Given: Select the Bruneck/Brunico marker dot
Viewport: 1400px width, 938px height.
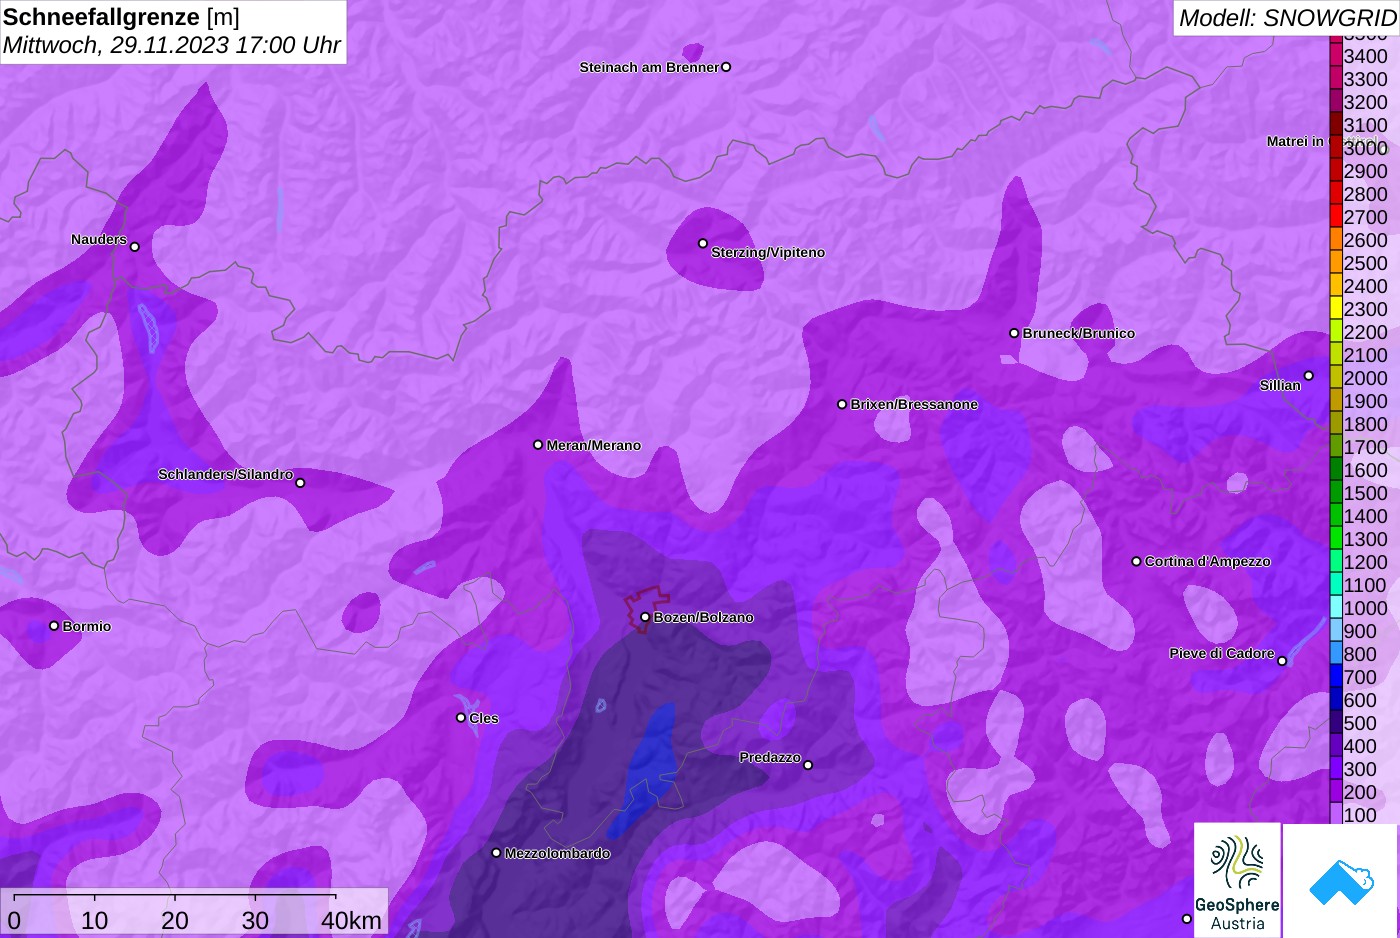Looking at the screenshot, I should point(1014,333).
